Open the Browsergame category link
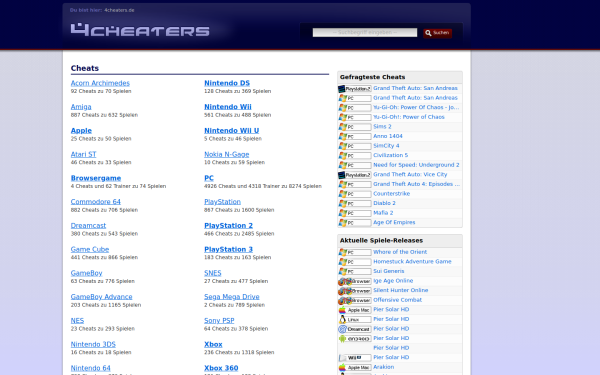 tap(96, 178)
